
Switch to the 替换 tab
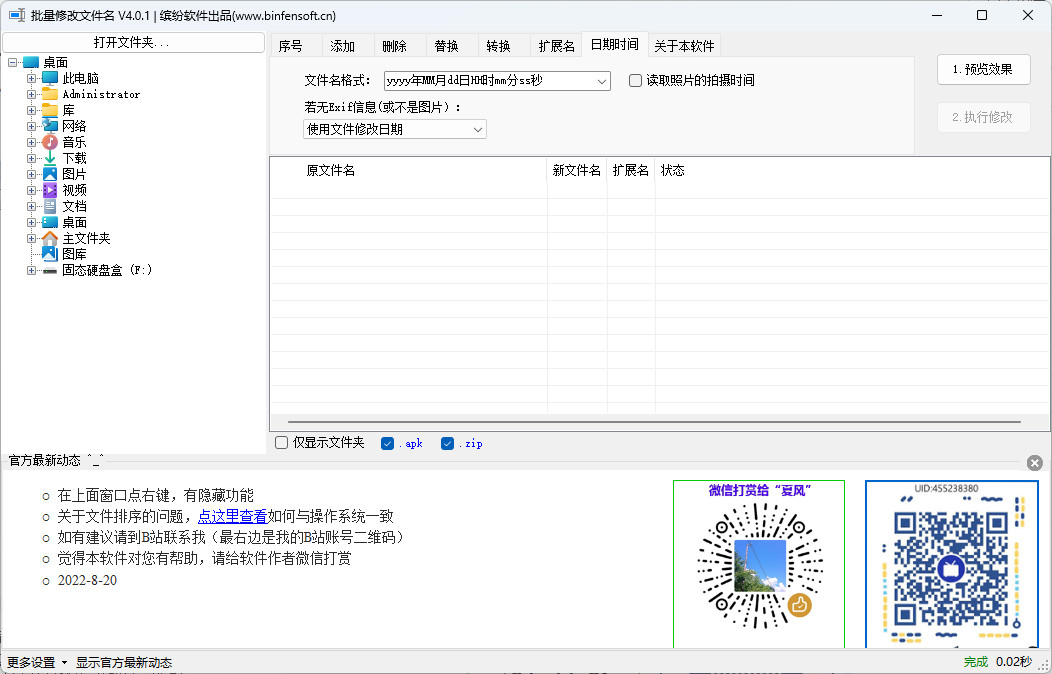pyautogui.click(x=452, y=46)
